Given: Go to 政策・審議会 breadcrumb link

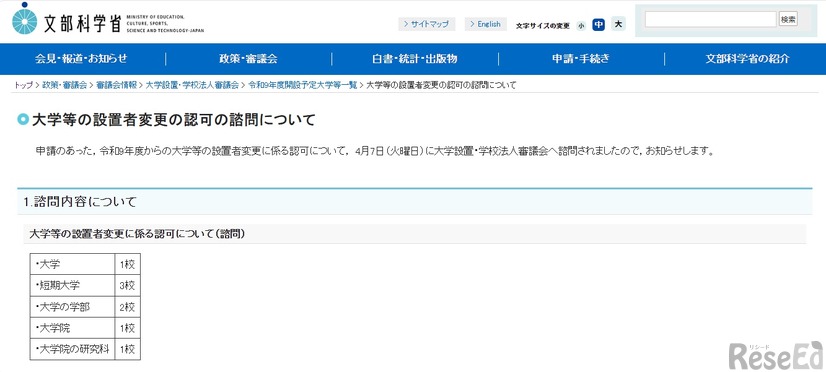Looking at the screenshot, I should [64, 85].
